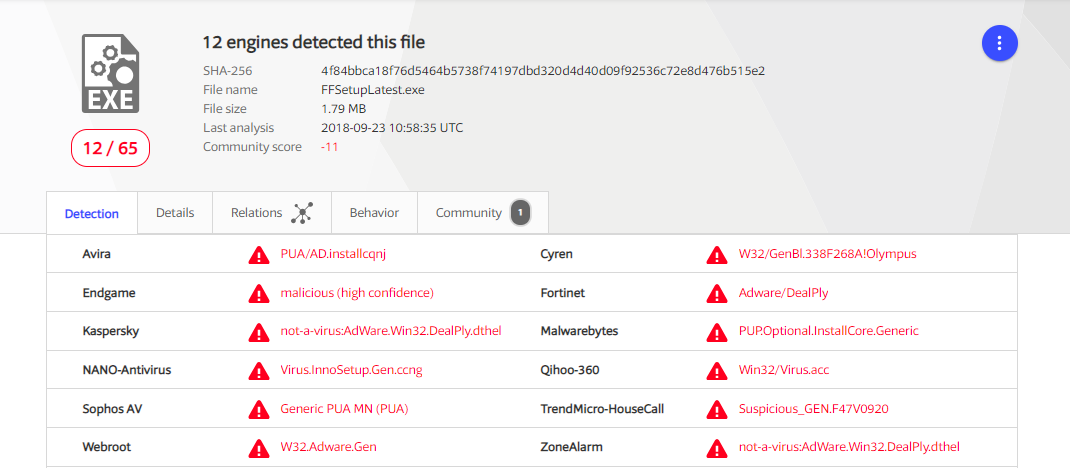Screen dimensions: 1070x468
Task: Click the Suspicious_GEN.F47V0920 result
Action: tap(813, 409)
